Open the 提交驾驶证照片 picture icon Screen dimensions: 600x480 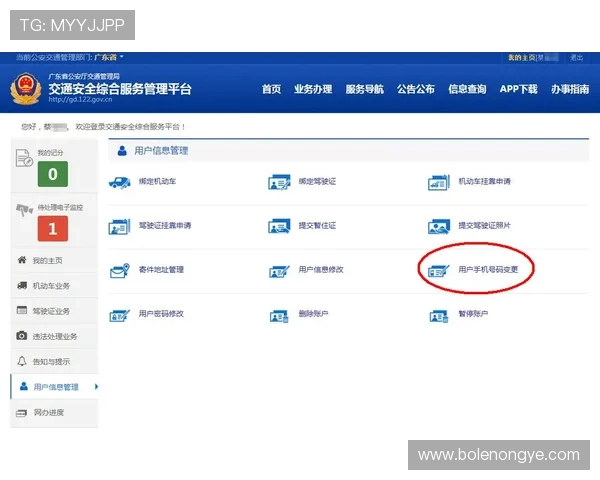(439, 226)
